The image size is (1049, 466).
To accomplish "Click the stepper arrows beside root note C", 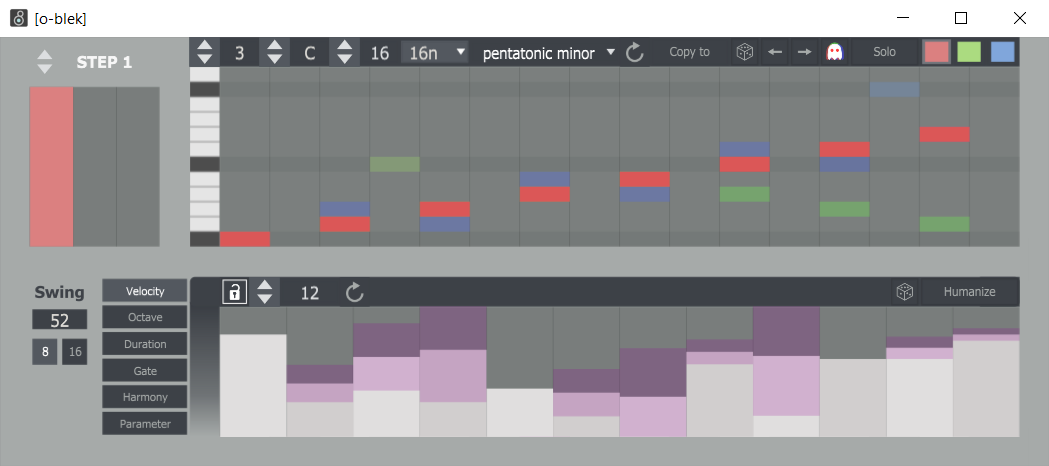I will pos(274,53).
